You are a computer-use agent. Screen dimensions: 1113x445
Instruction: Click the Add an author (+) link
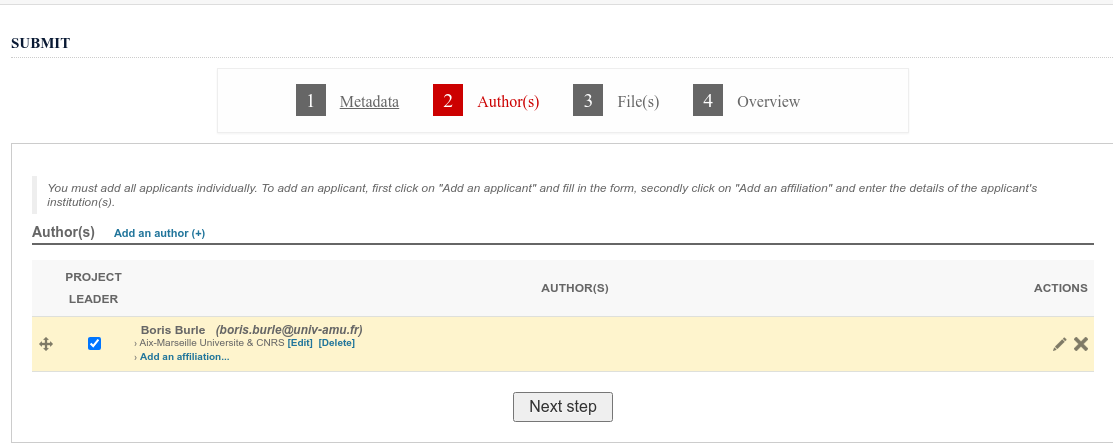coord(160,233)
